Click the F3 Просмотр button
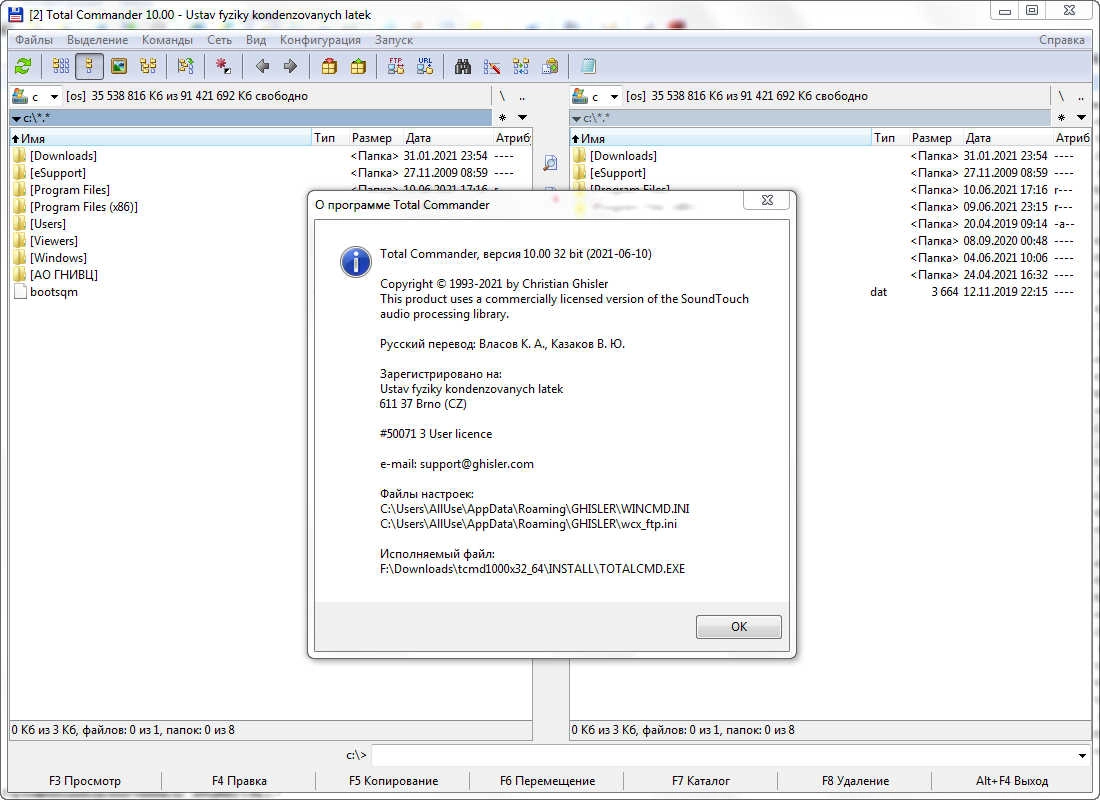The height and width of the screenshot is (800, 1100). coord(85,781)
